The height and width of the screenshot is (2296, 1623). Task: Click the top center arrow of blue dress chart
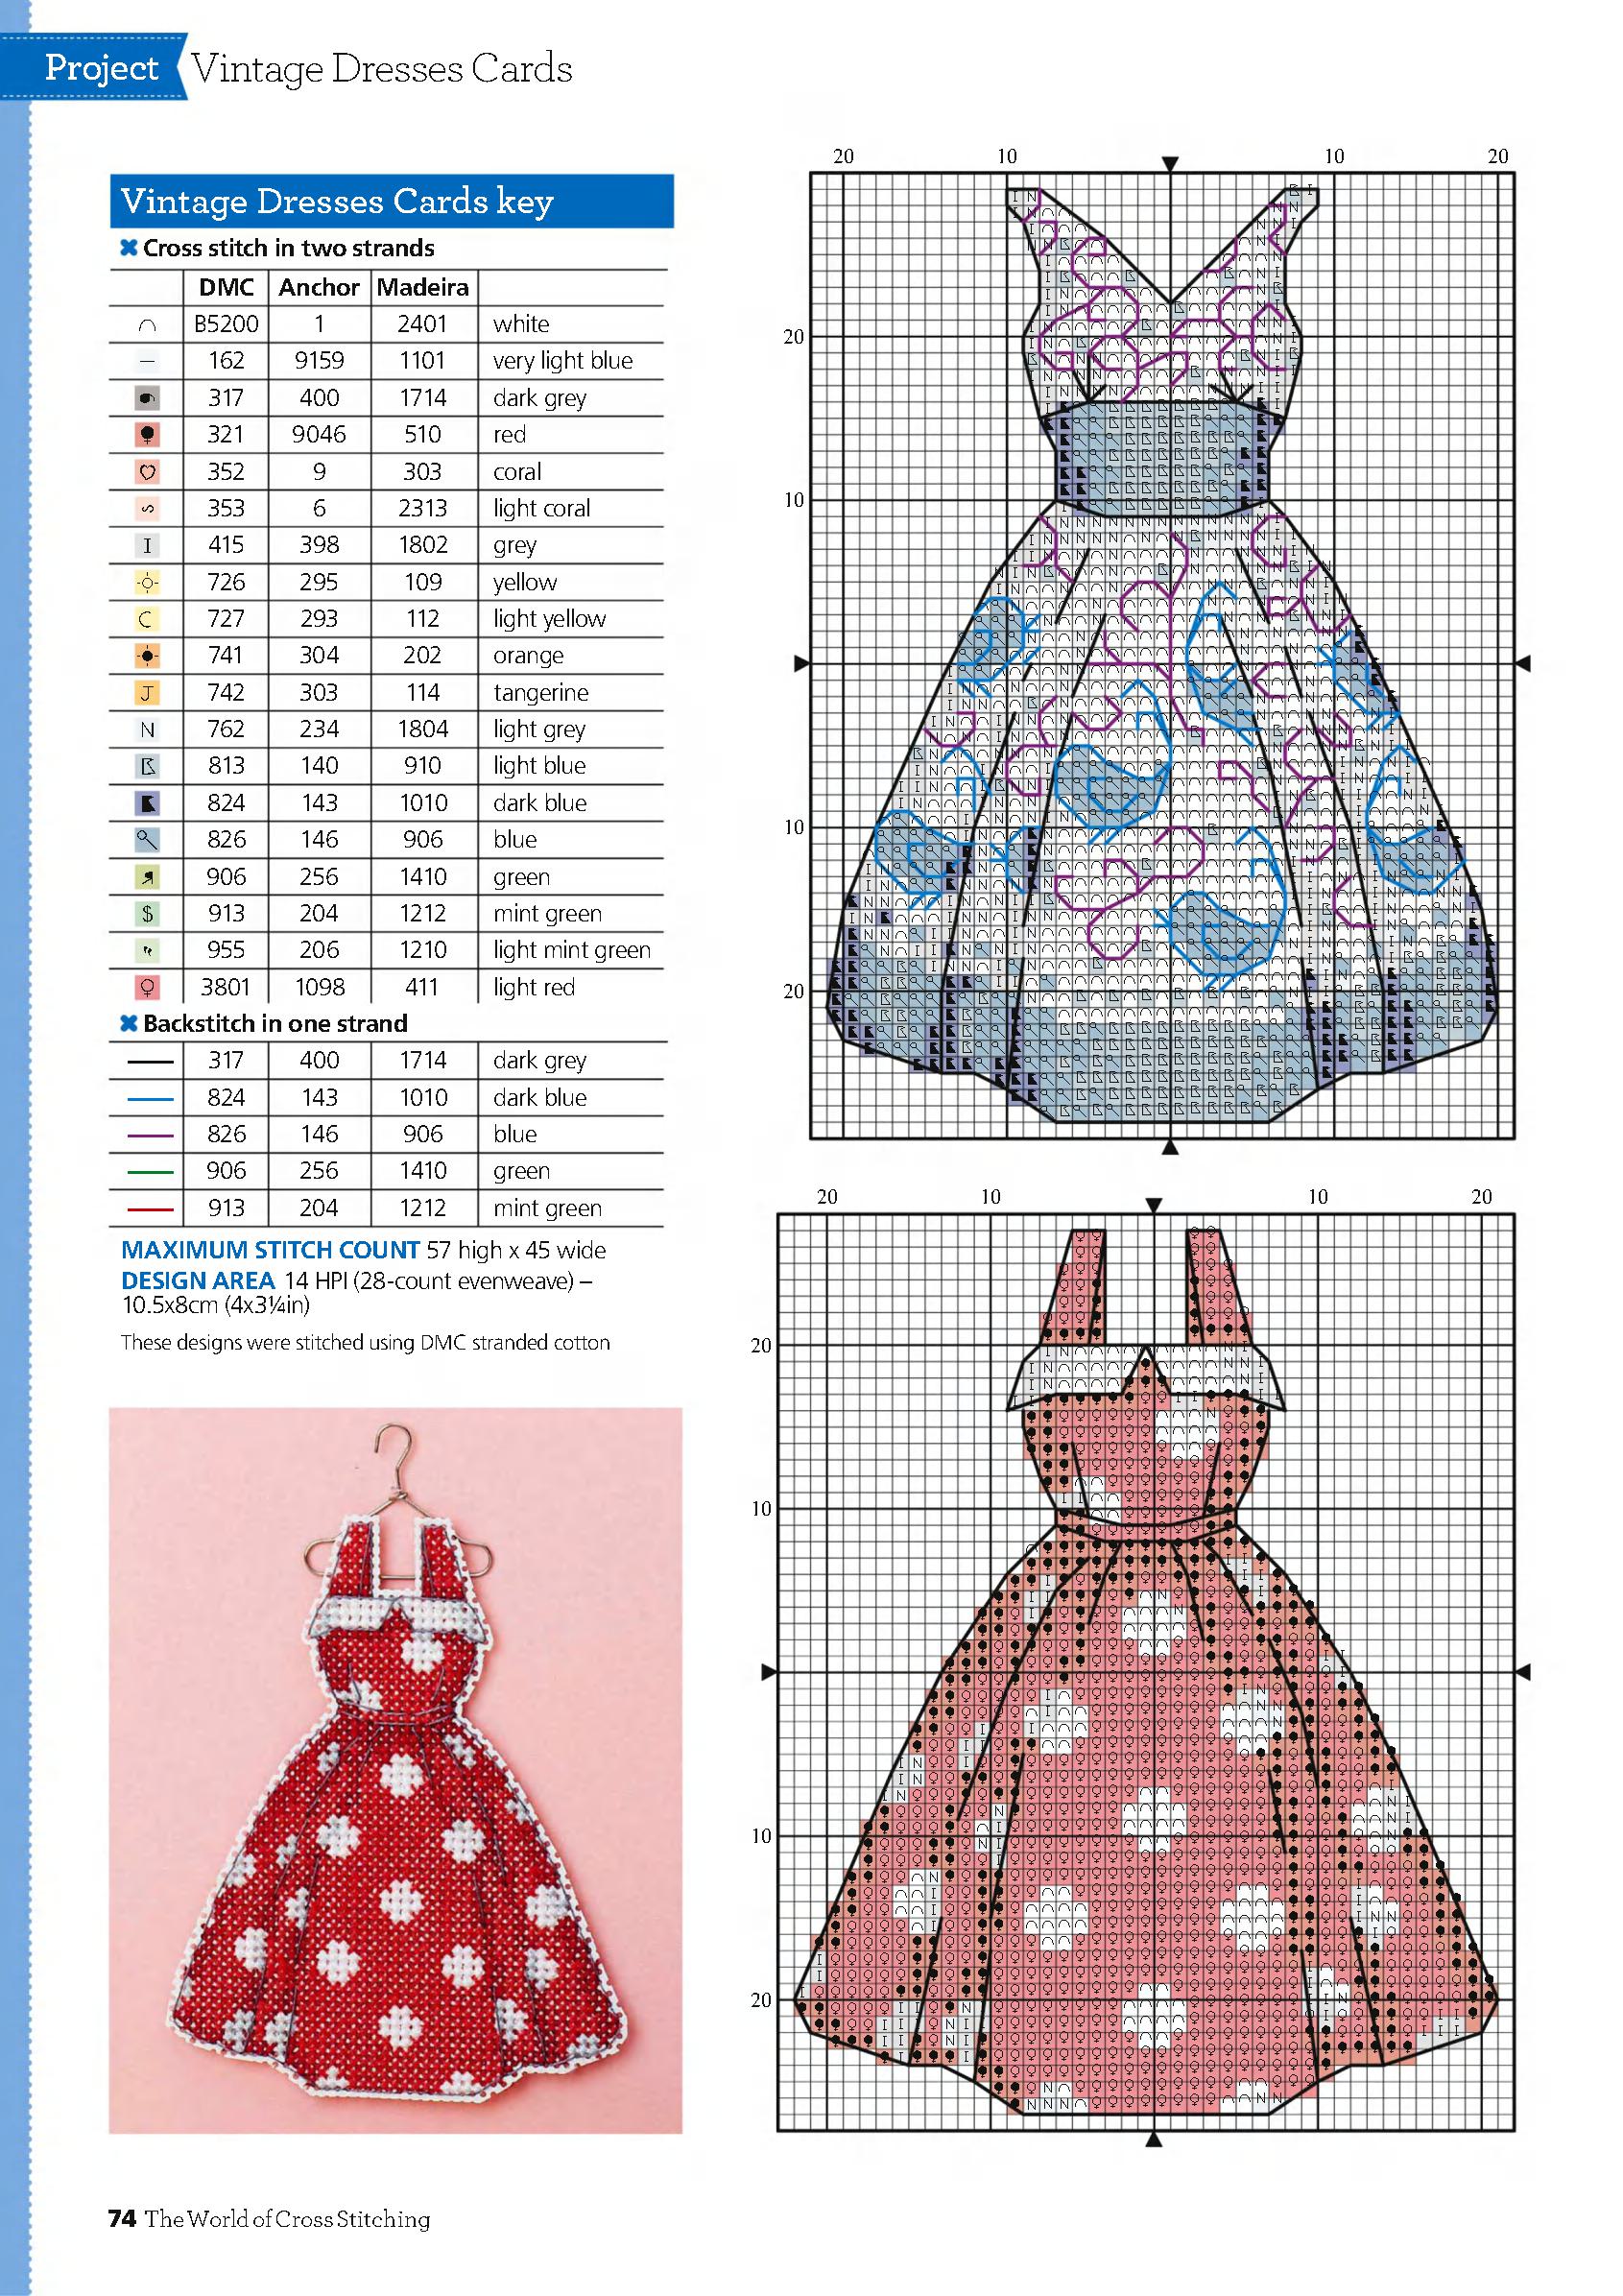[x=1170, y=163]
